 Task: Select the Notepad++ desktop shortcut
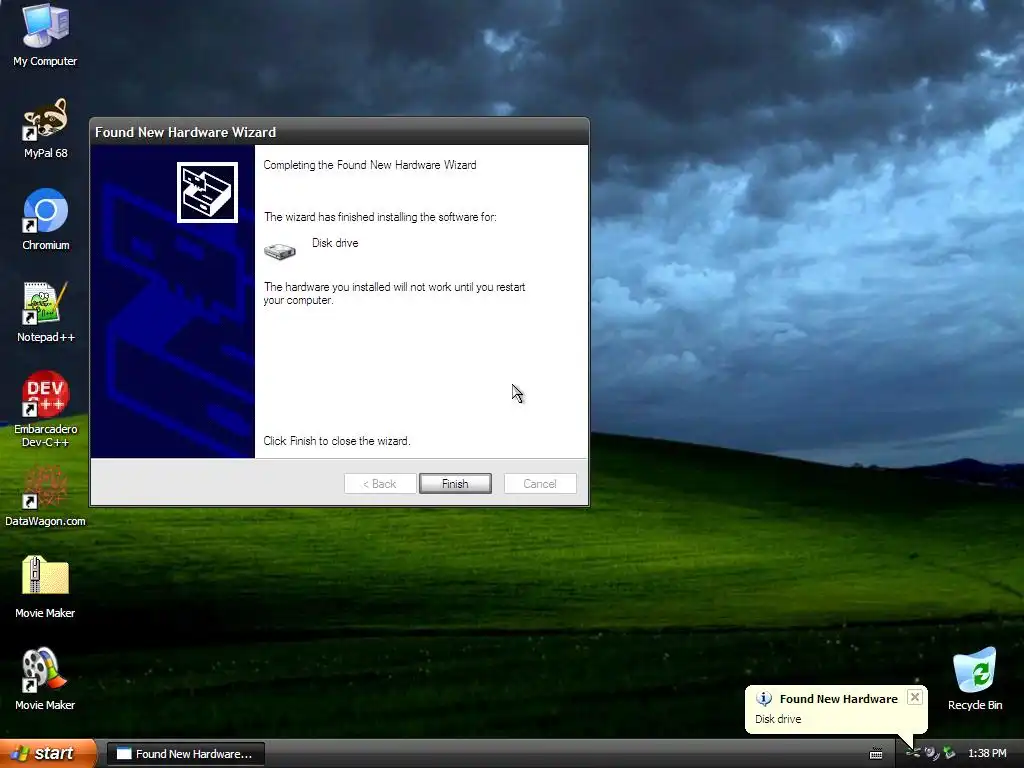tap(45, 312)
